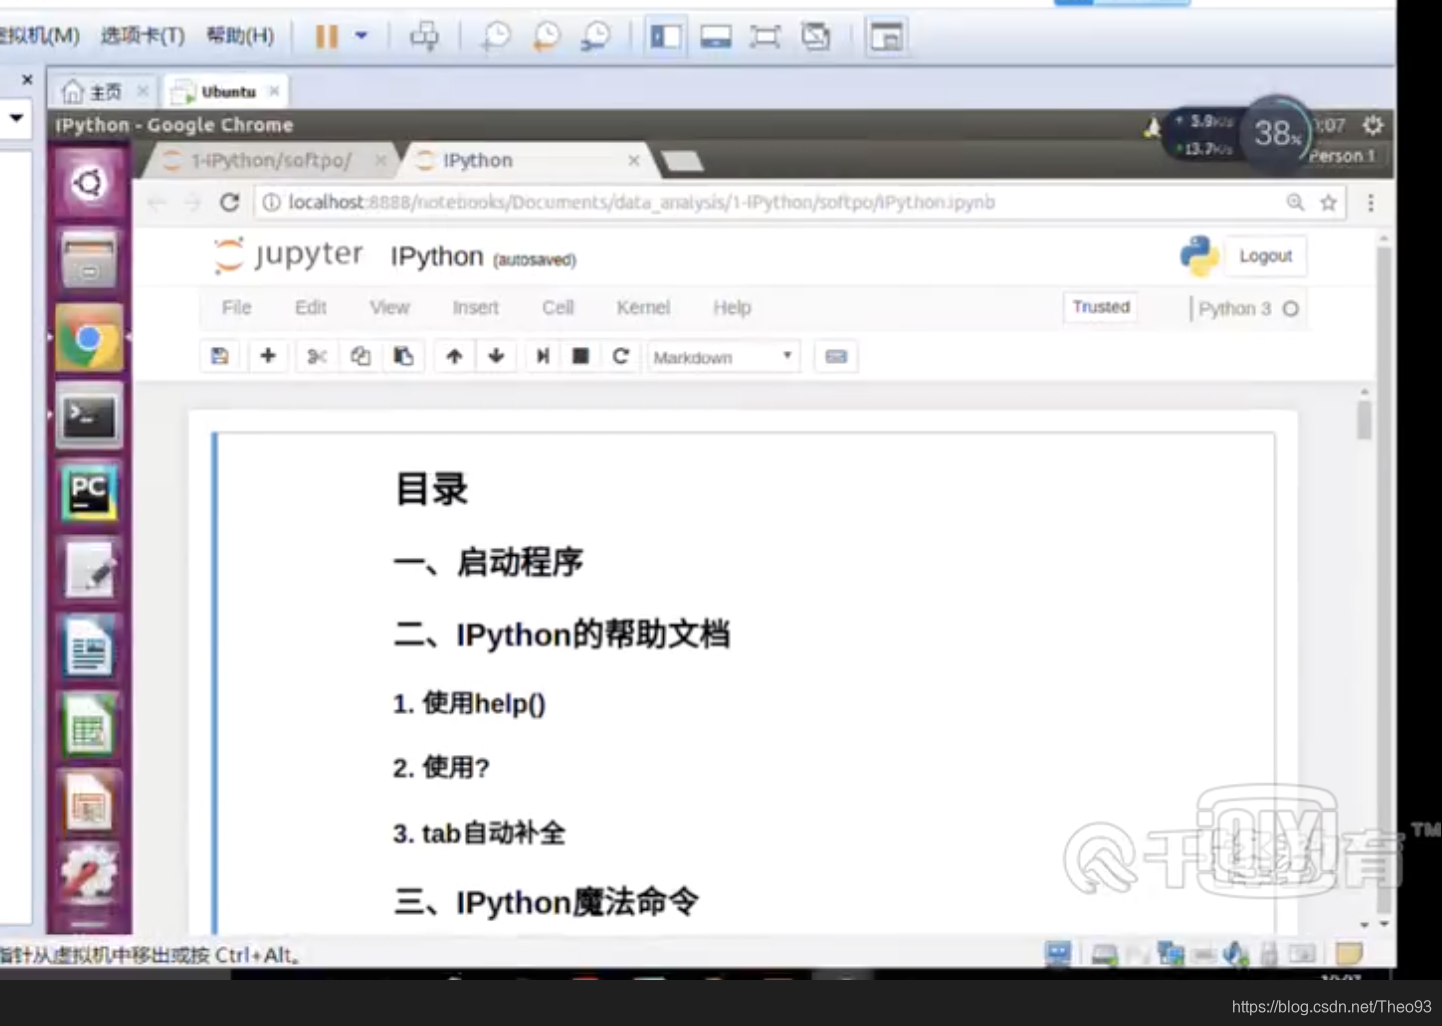The width and height of the screenshot is (1442, 1026).
Task: Pause the virtual machine in VMware toolbar
Action: pyautogui.click(x=327, y=37)
